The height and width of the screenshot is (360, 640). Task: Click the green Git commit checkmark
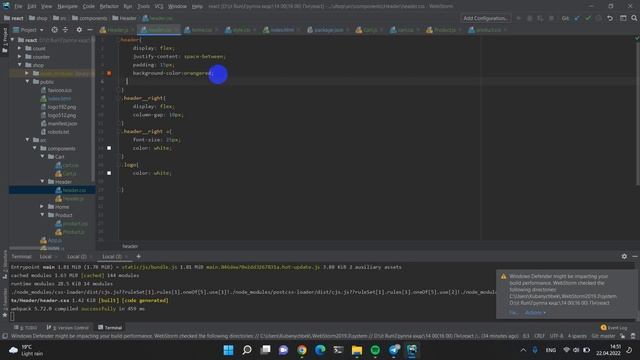(588, 18)
